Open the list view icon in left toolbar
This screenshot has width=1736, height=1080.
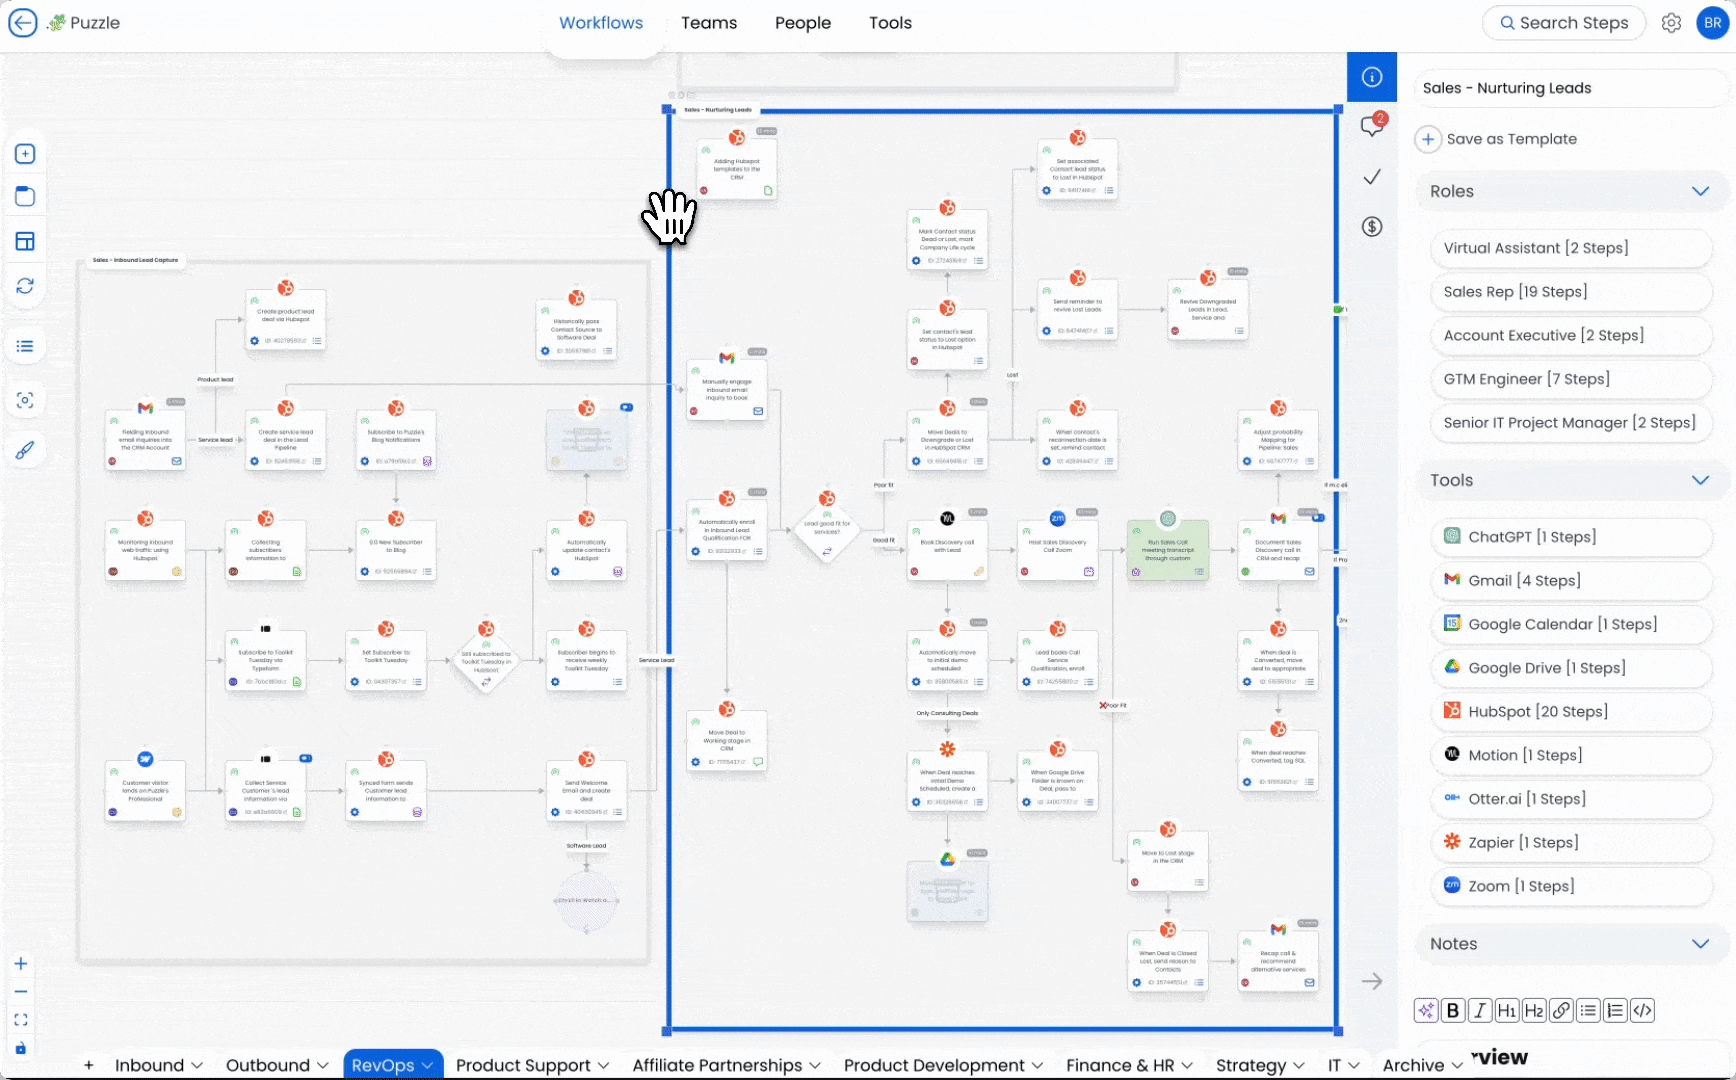[25, 345]
